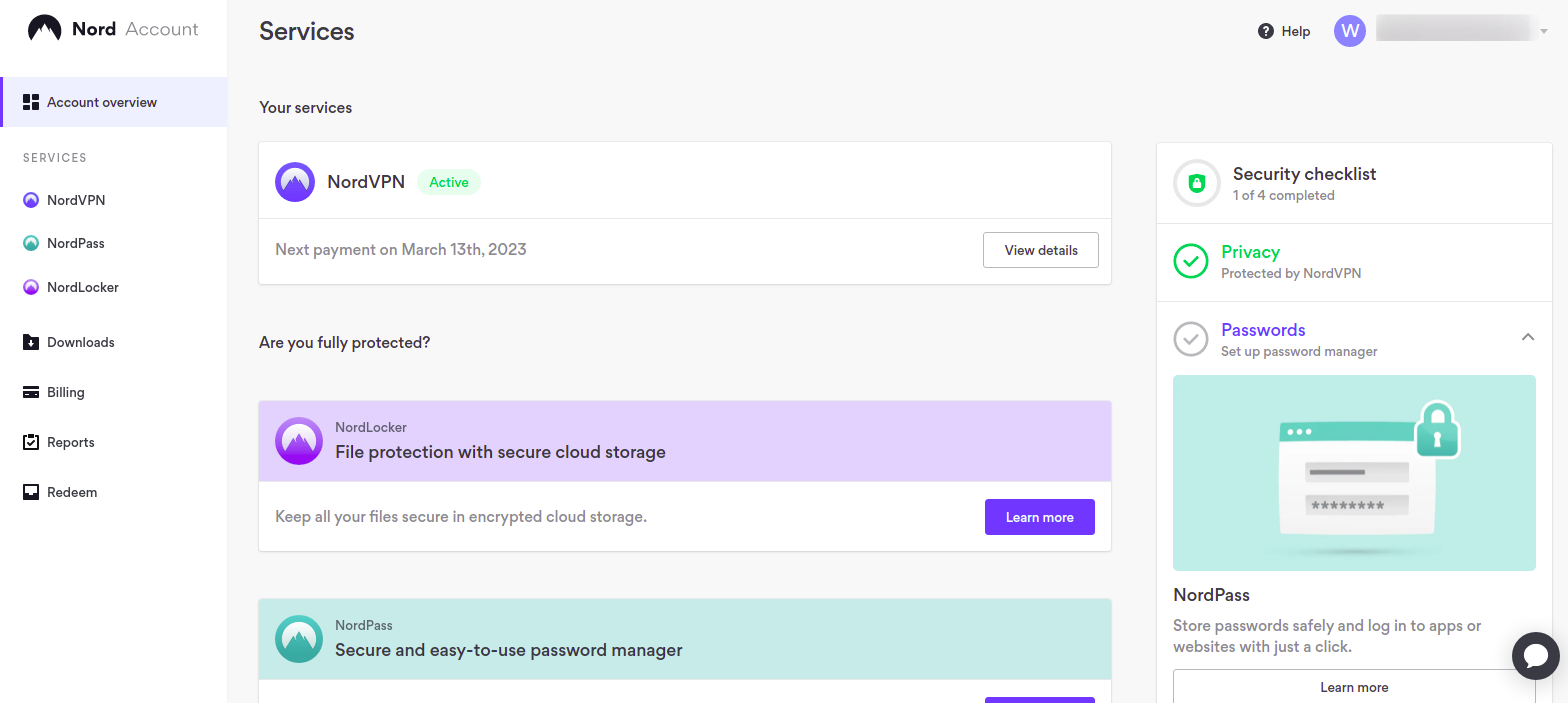Click the "Protected by NordVPN" text
This screenshot has width=1568, height=703.
coord(1291,273)
